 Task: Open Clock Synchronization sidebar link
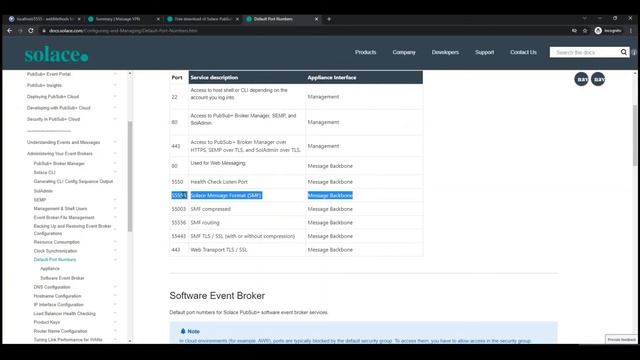point(55,251)
